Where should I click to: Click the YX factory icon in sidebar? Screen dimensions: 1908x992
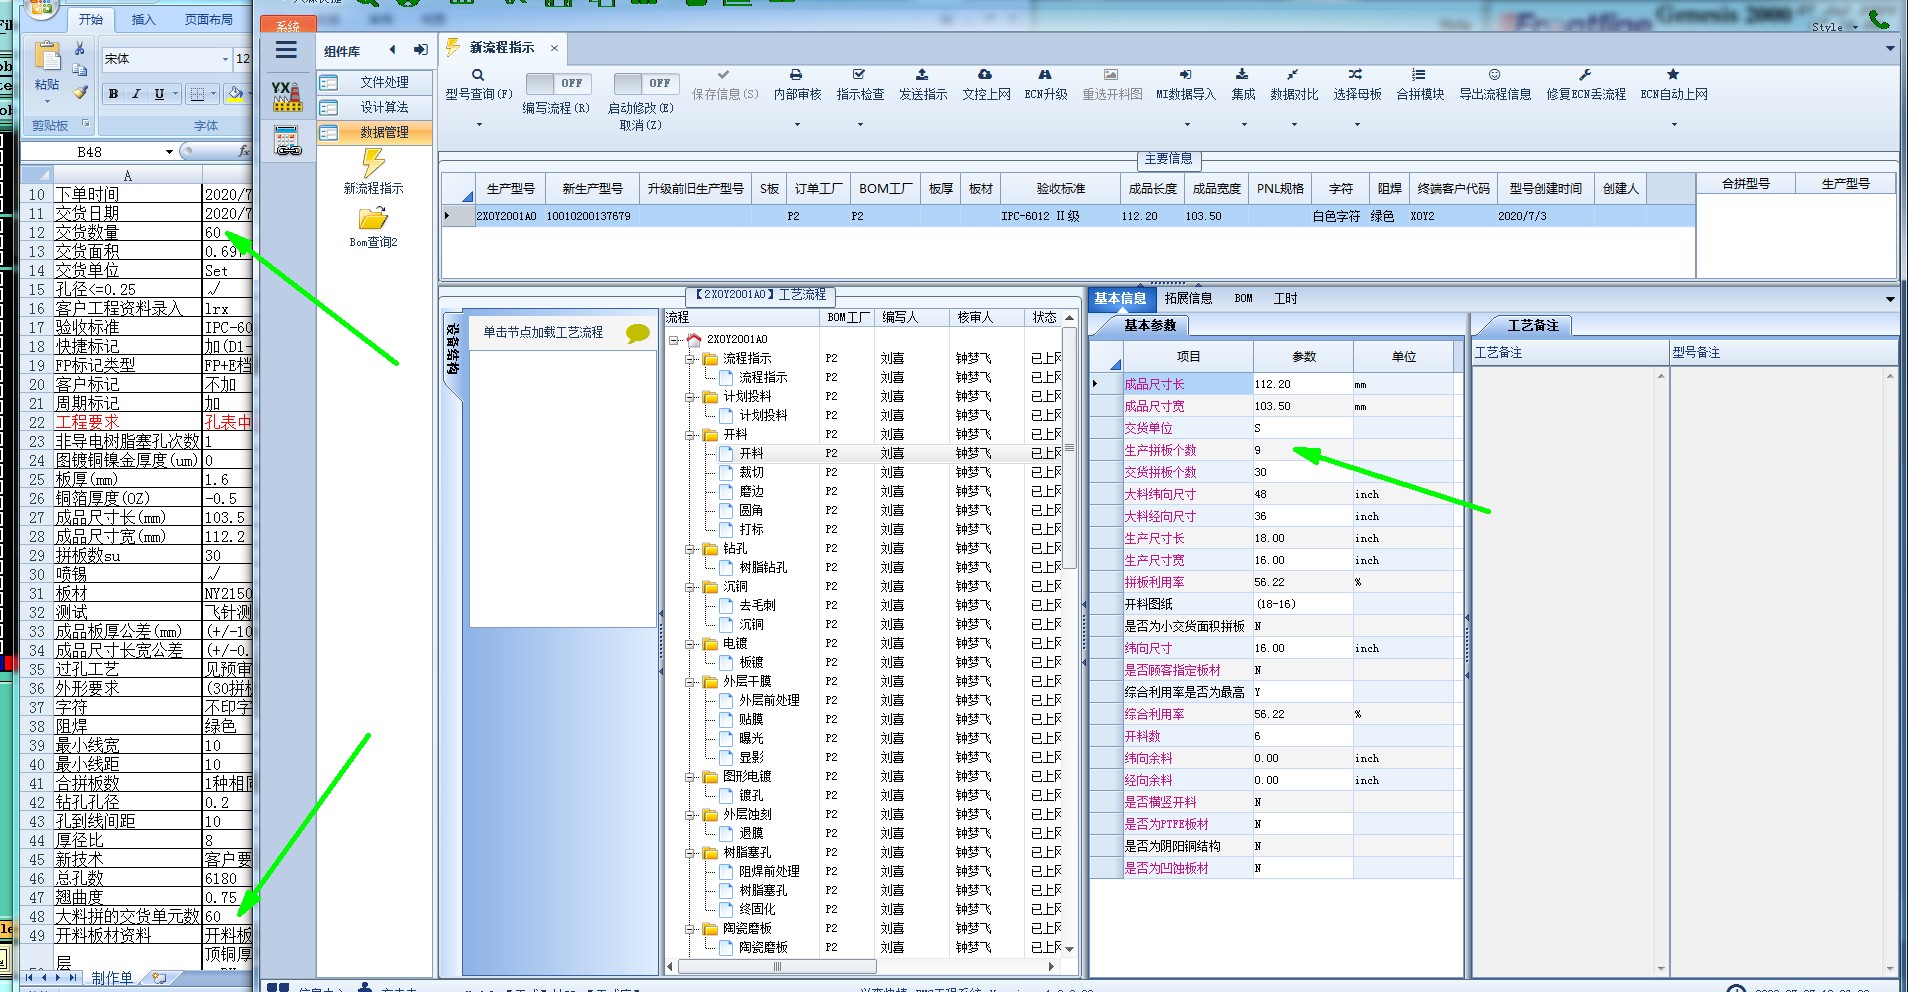(x=287, y=96)
